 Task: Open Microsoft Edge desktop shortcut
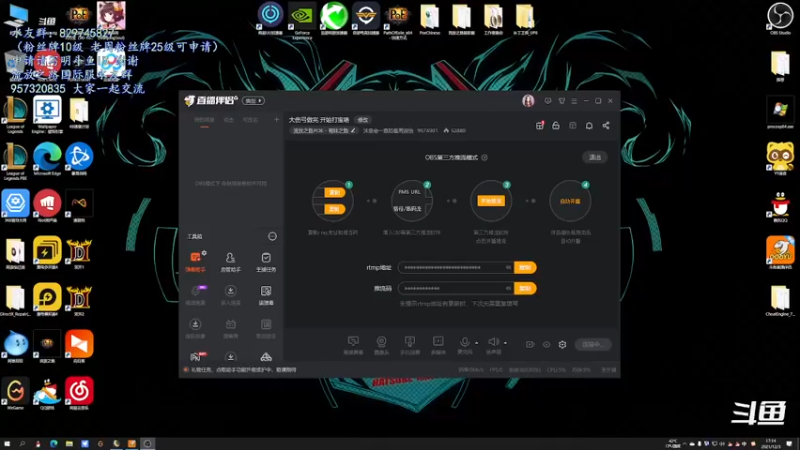(x=47, y=159)
